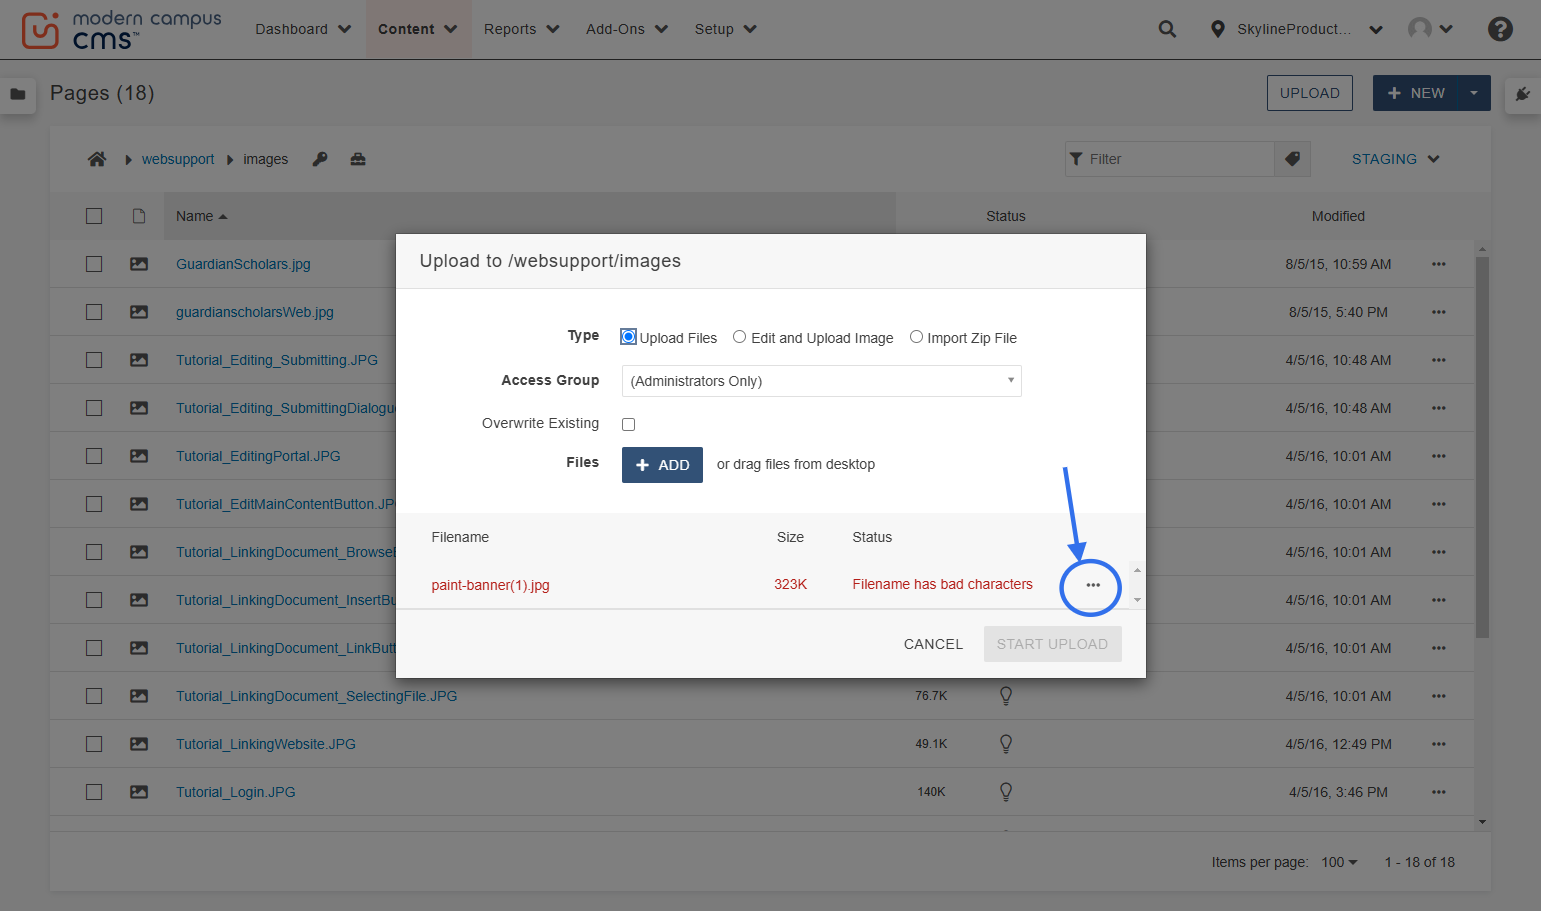Click the UPLOAD button in page header

[x=1309, y=93]
